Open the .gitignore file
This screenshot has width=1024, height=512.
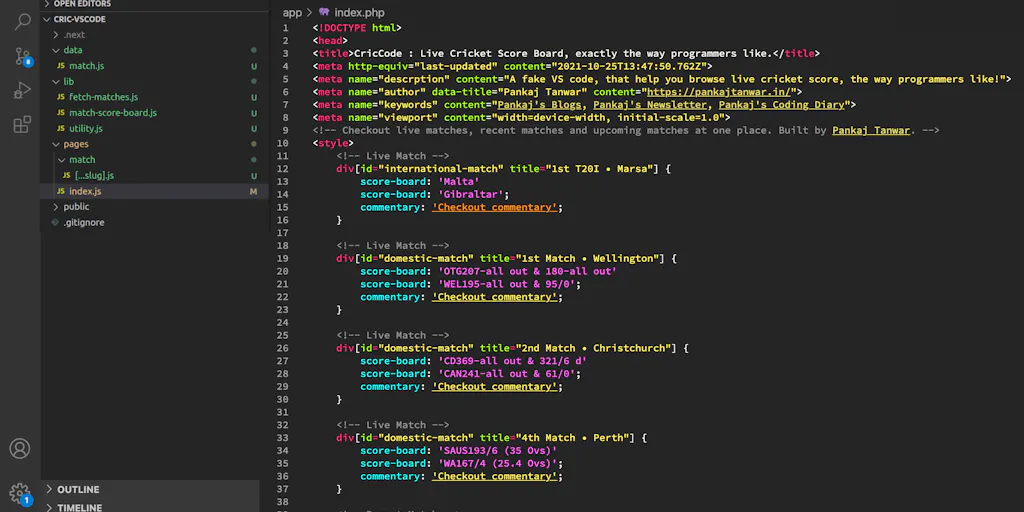tap(84, 223)
